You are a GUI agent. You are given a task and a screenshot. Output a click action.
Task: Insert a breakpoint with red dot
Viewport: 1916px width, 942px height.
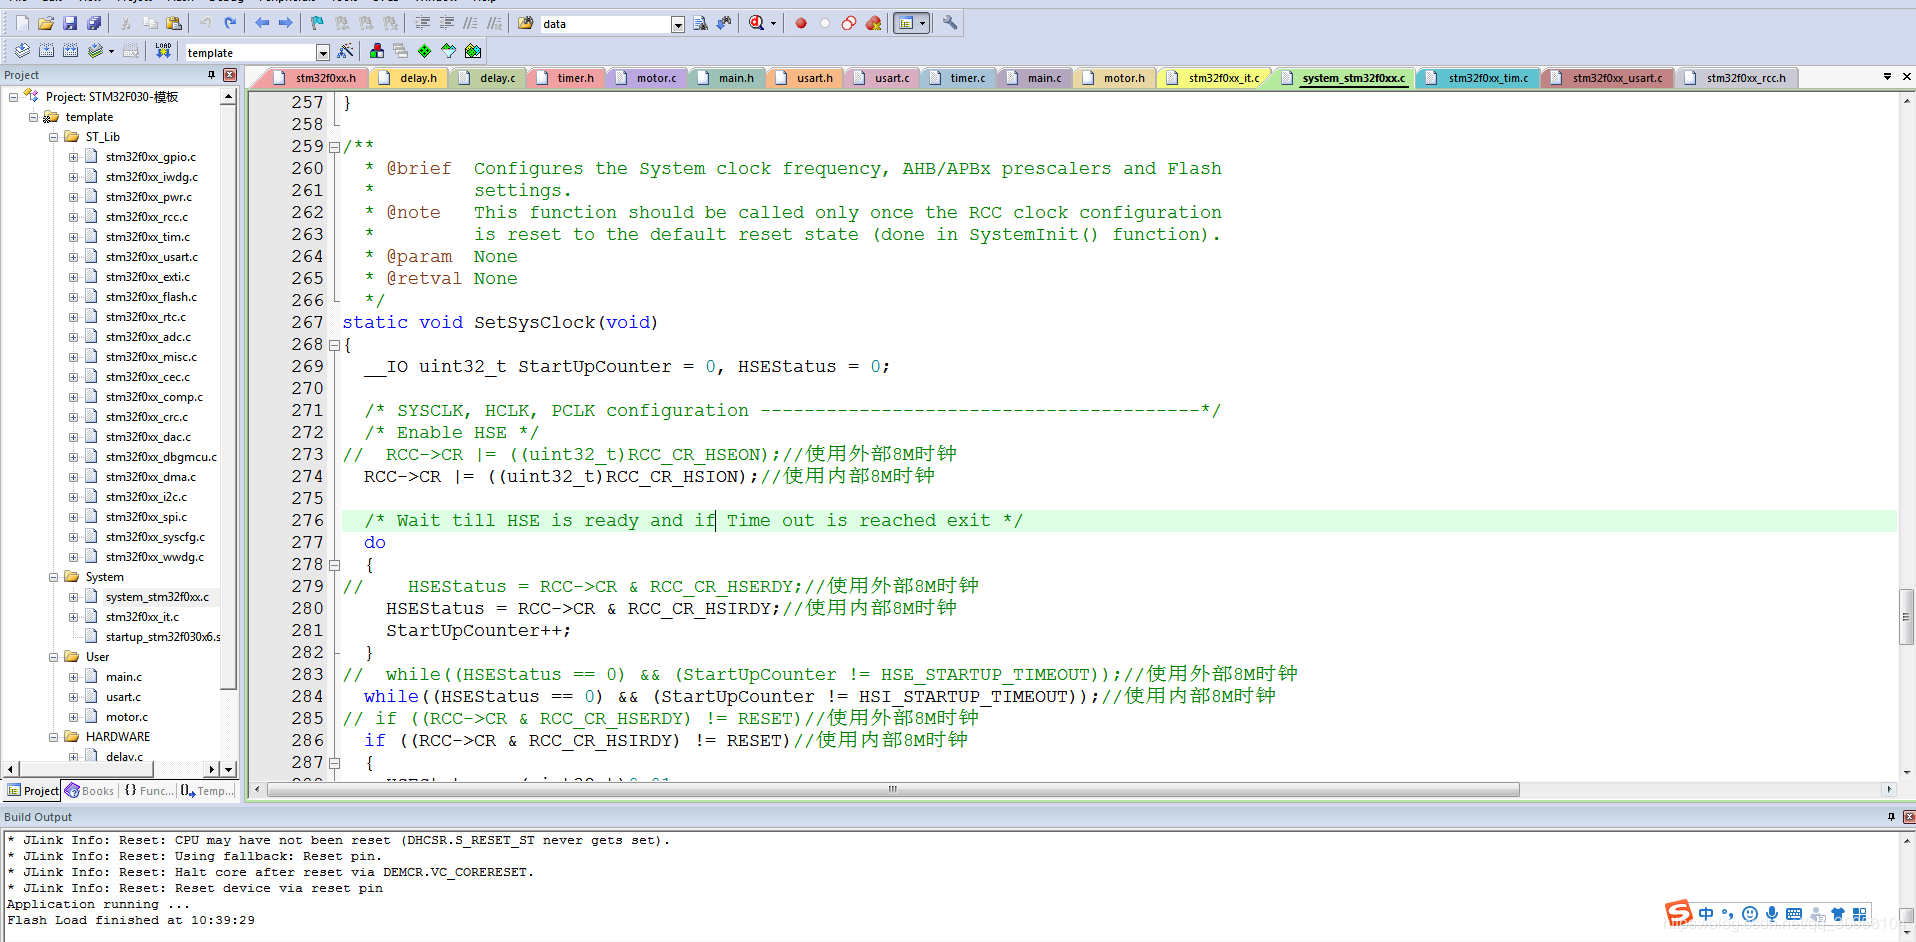[801, 23]
